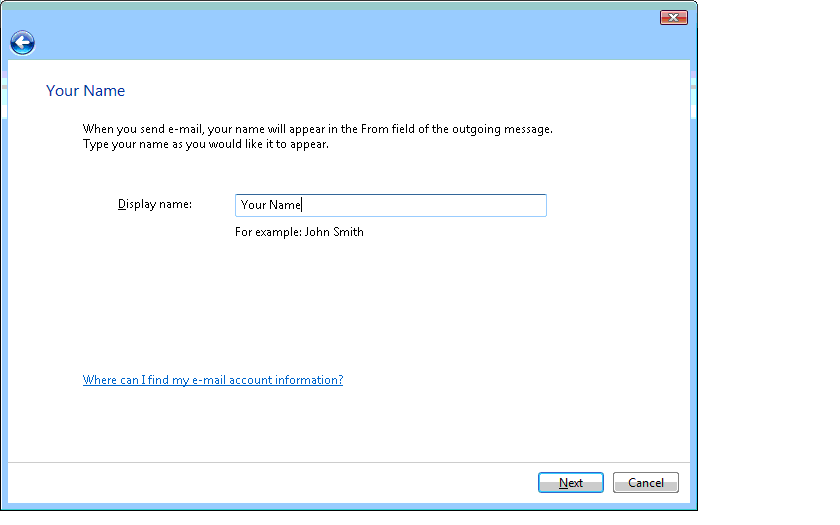The width and height of the screenshot is (840, 525).
Task: Place cursor on word "Your" in name field
Action: 253,205
